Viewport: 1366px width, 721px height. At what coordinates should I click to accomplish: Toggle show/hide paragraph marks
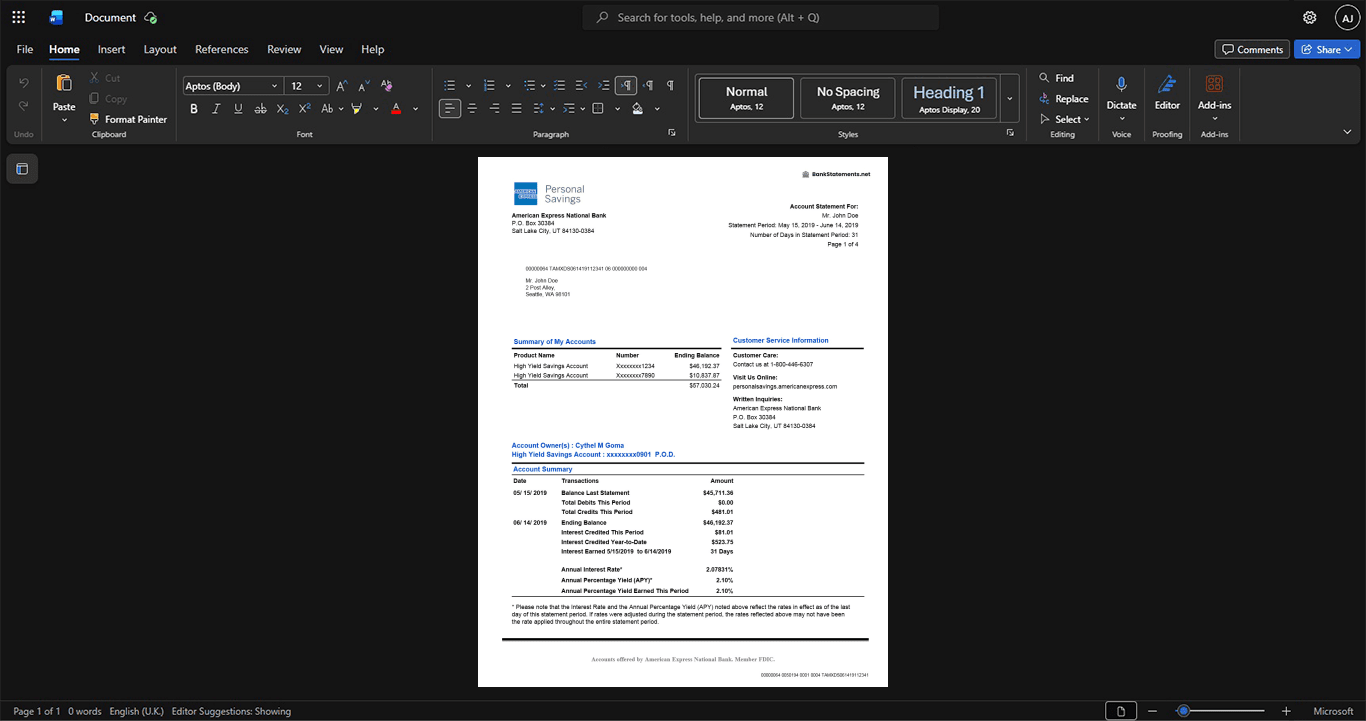click(670, 86)
